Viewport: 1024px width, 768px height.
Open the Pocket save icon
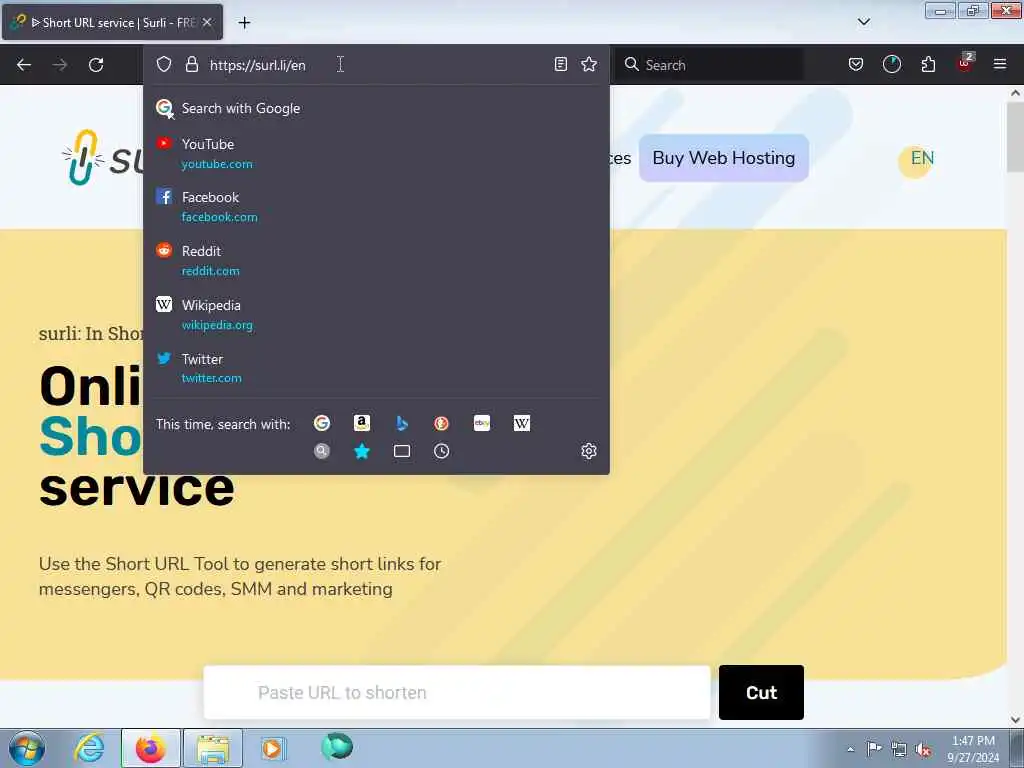coord(856,64)
